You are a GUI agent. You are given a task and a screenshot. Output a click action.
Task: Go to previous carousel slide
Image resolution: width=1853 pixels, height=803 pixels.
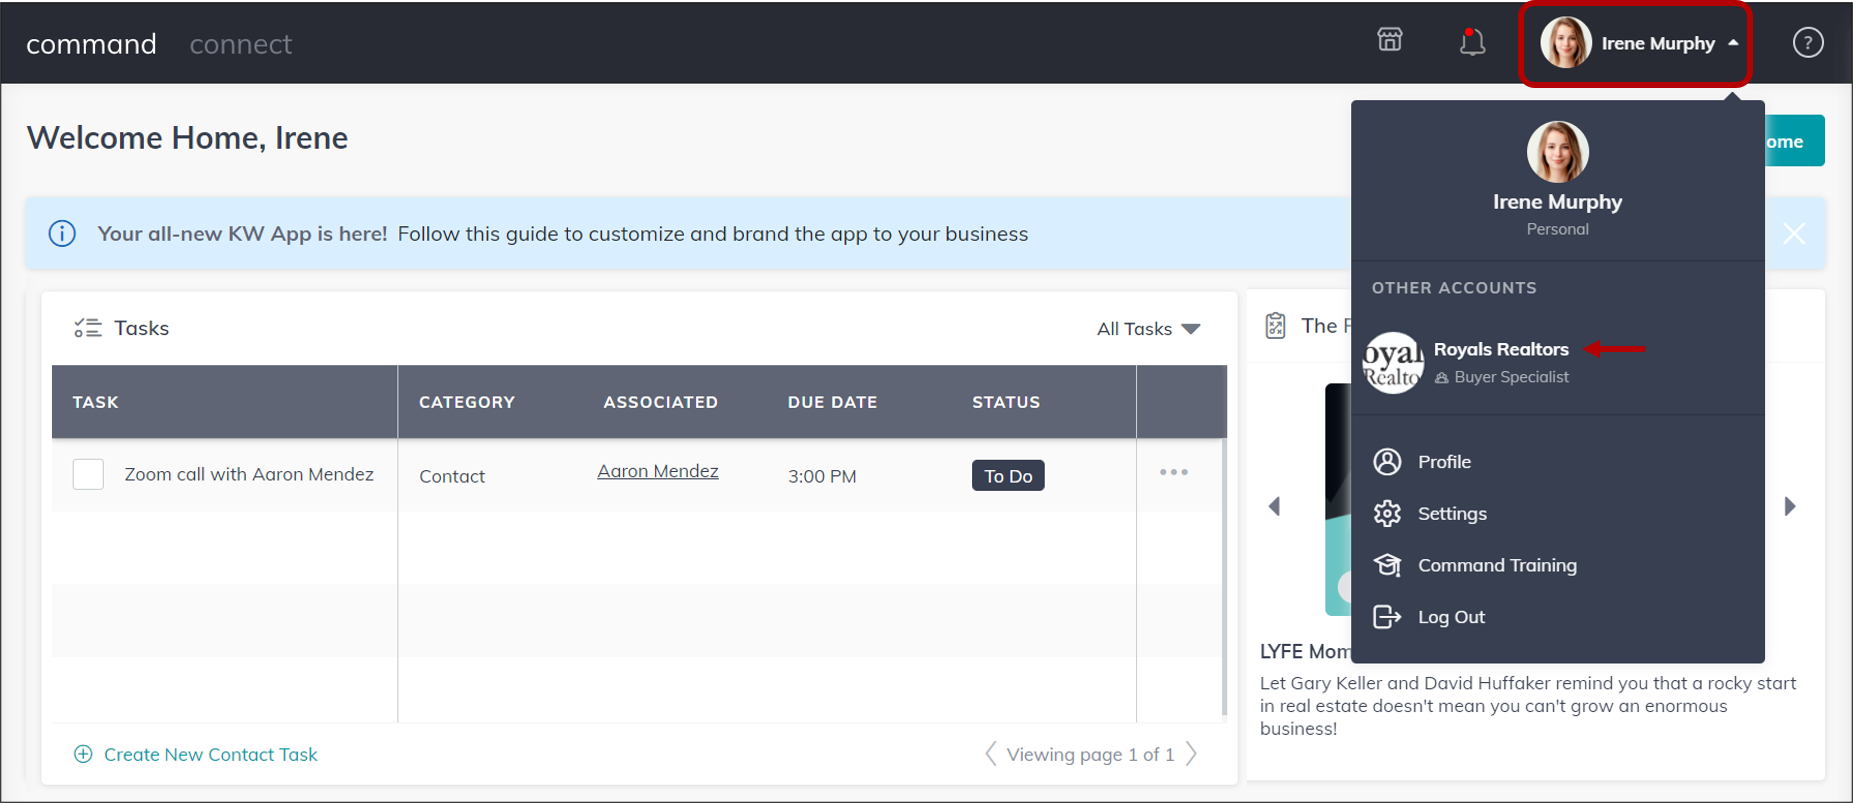1274,506
